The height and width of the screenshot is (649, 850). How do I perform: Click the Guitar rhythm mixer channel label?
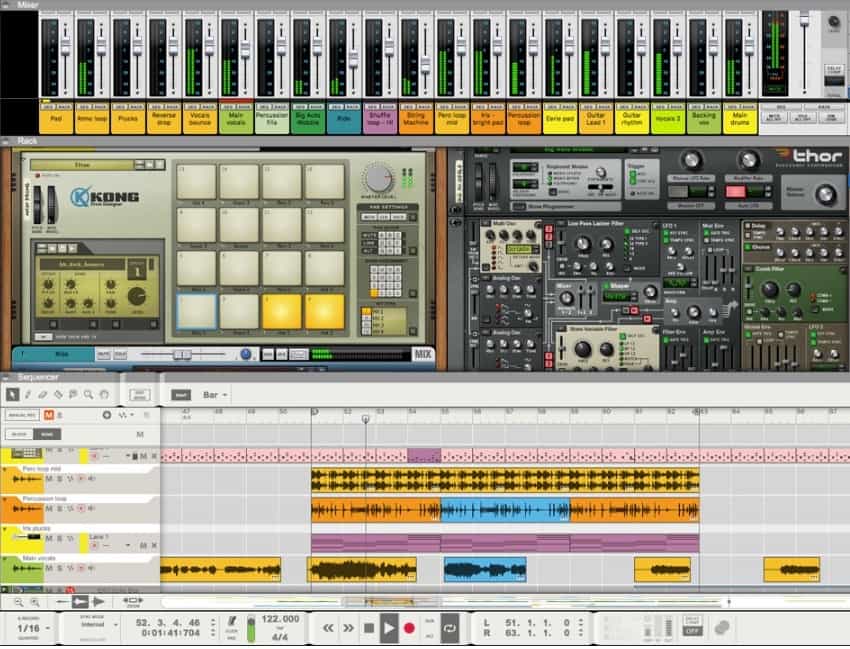coord(632,119)
